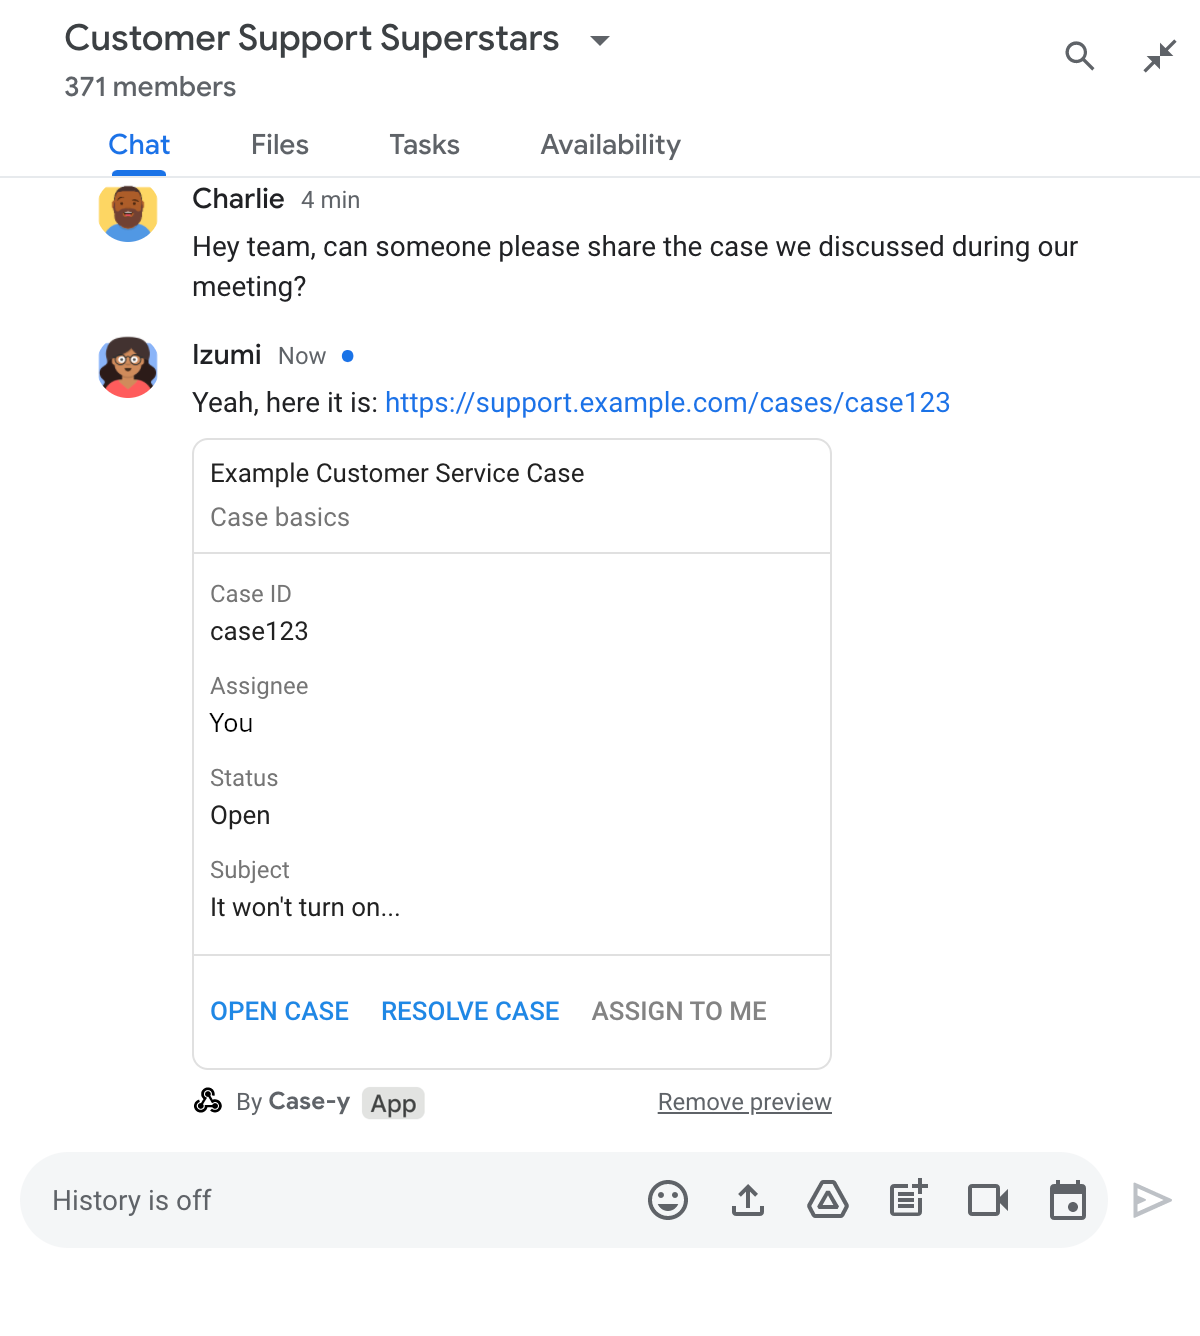Attach a file from Google Drive

[828, 1200]
